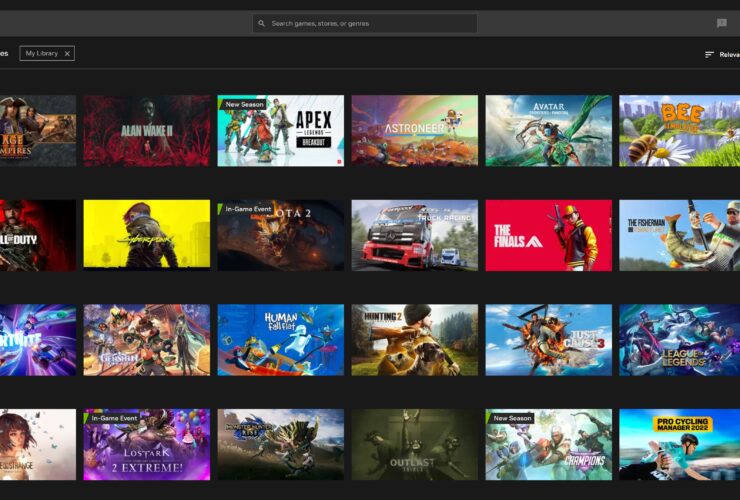Open The Finals game tile
The image size is (740, 500).
point(548,235)
